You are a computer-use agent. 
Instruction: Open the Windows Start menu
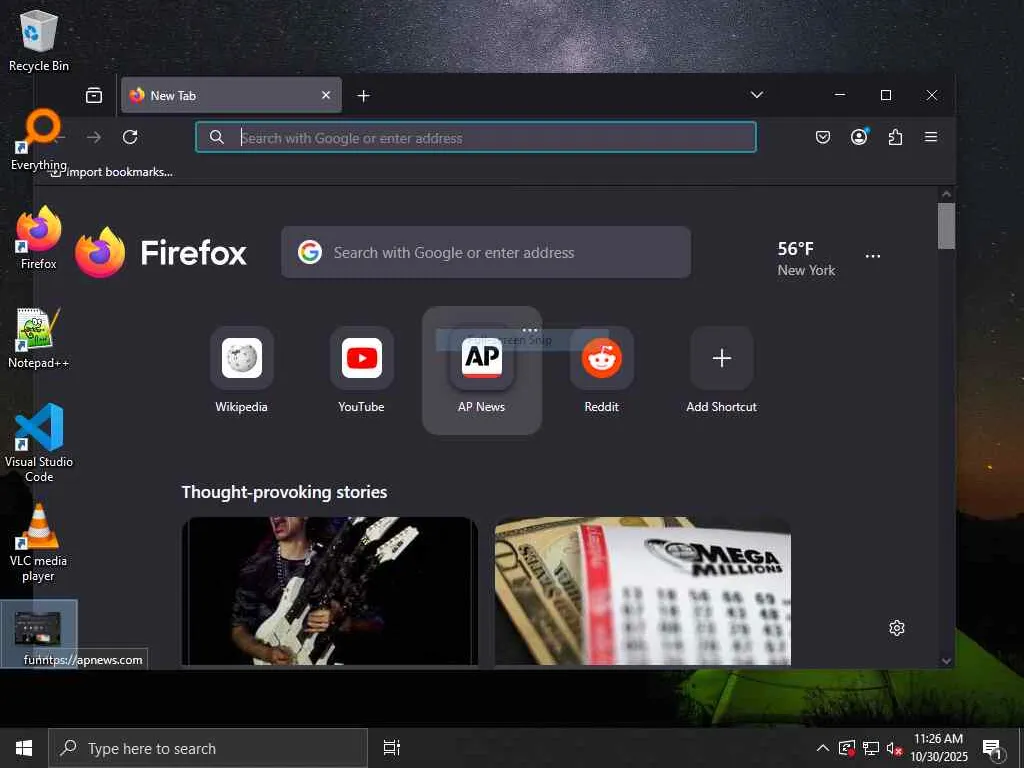[x=24, y=748]
